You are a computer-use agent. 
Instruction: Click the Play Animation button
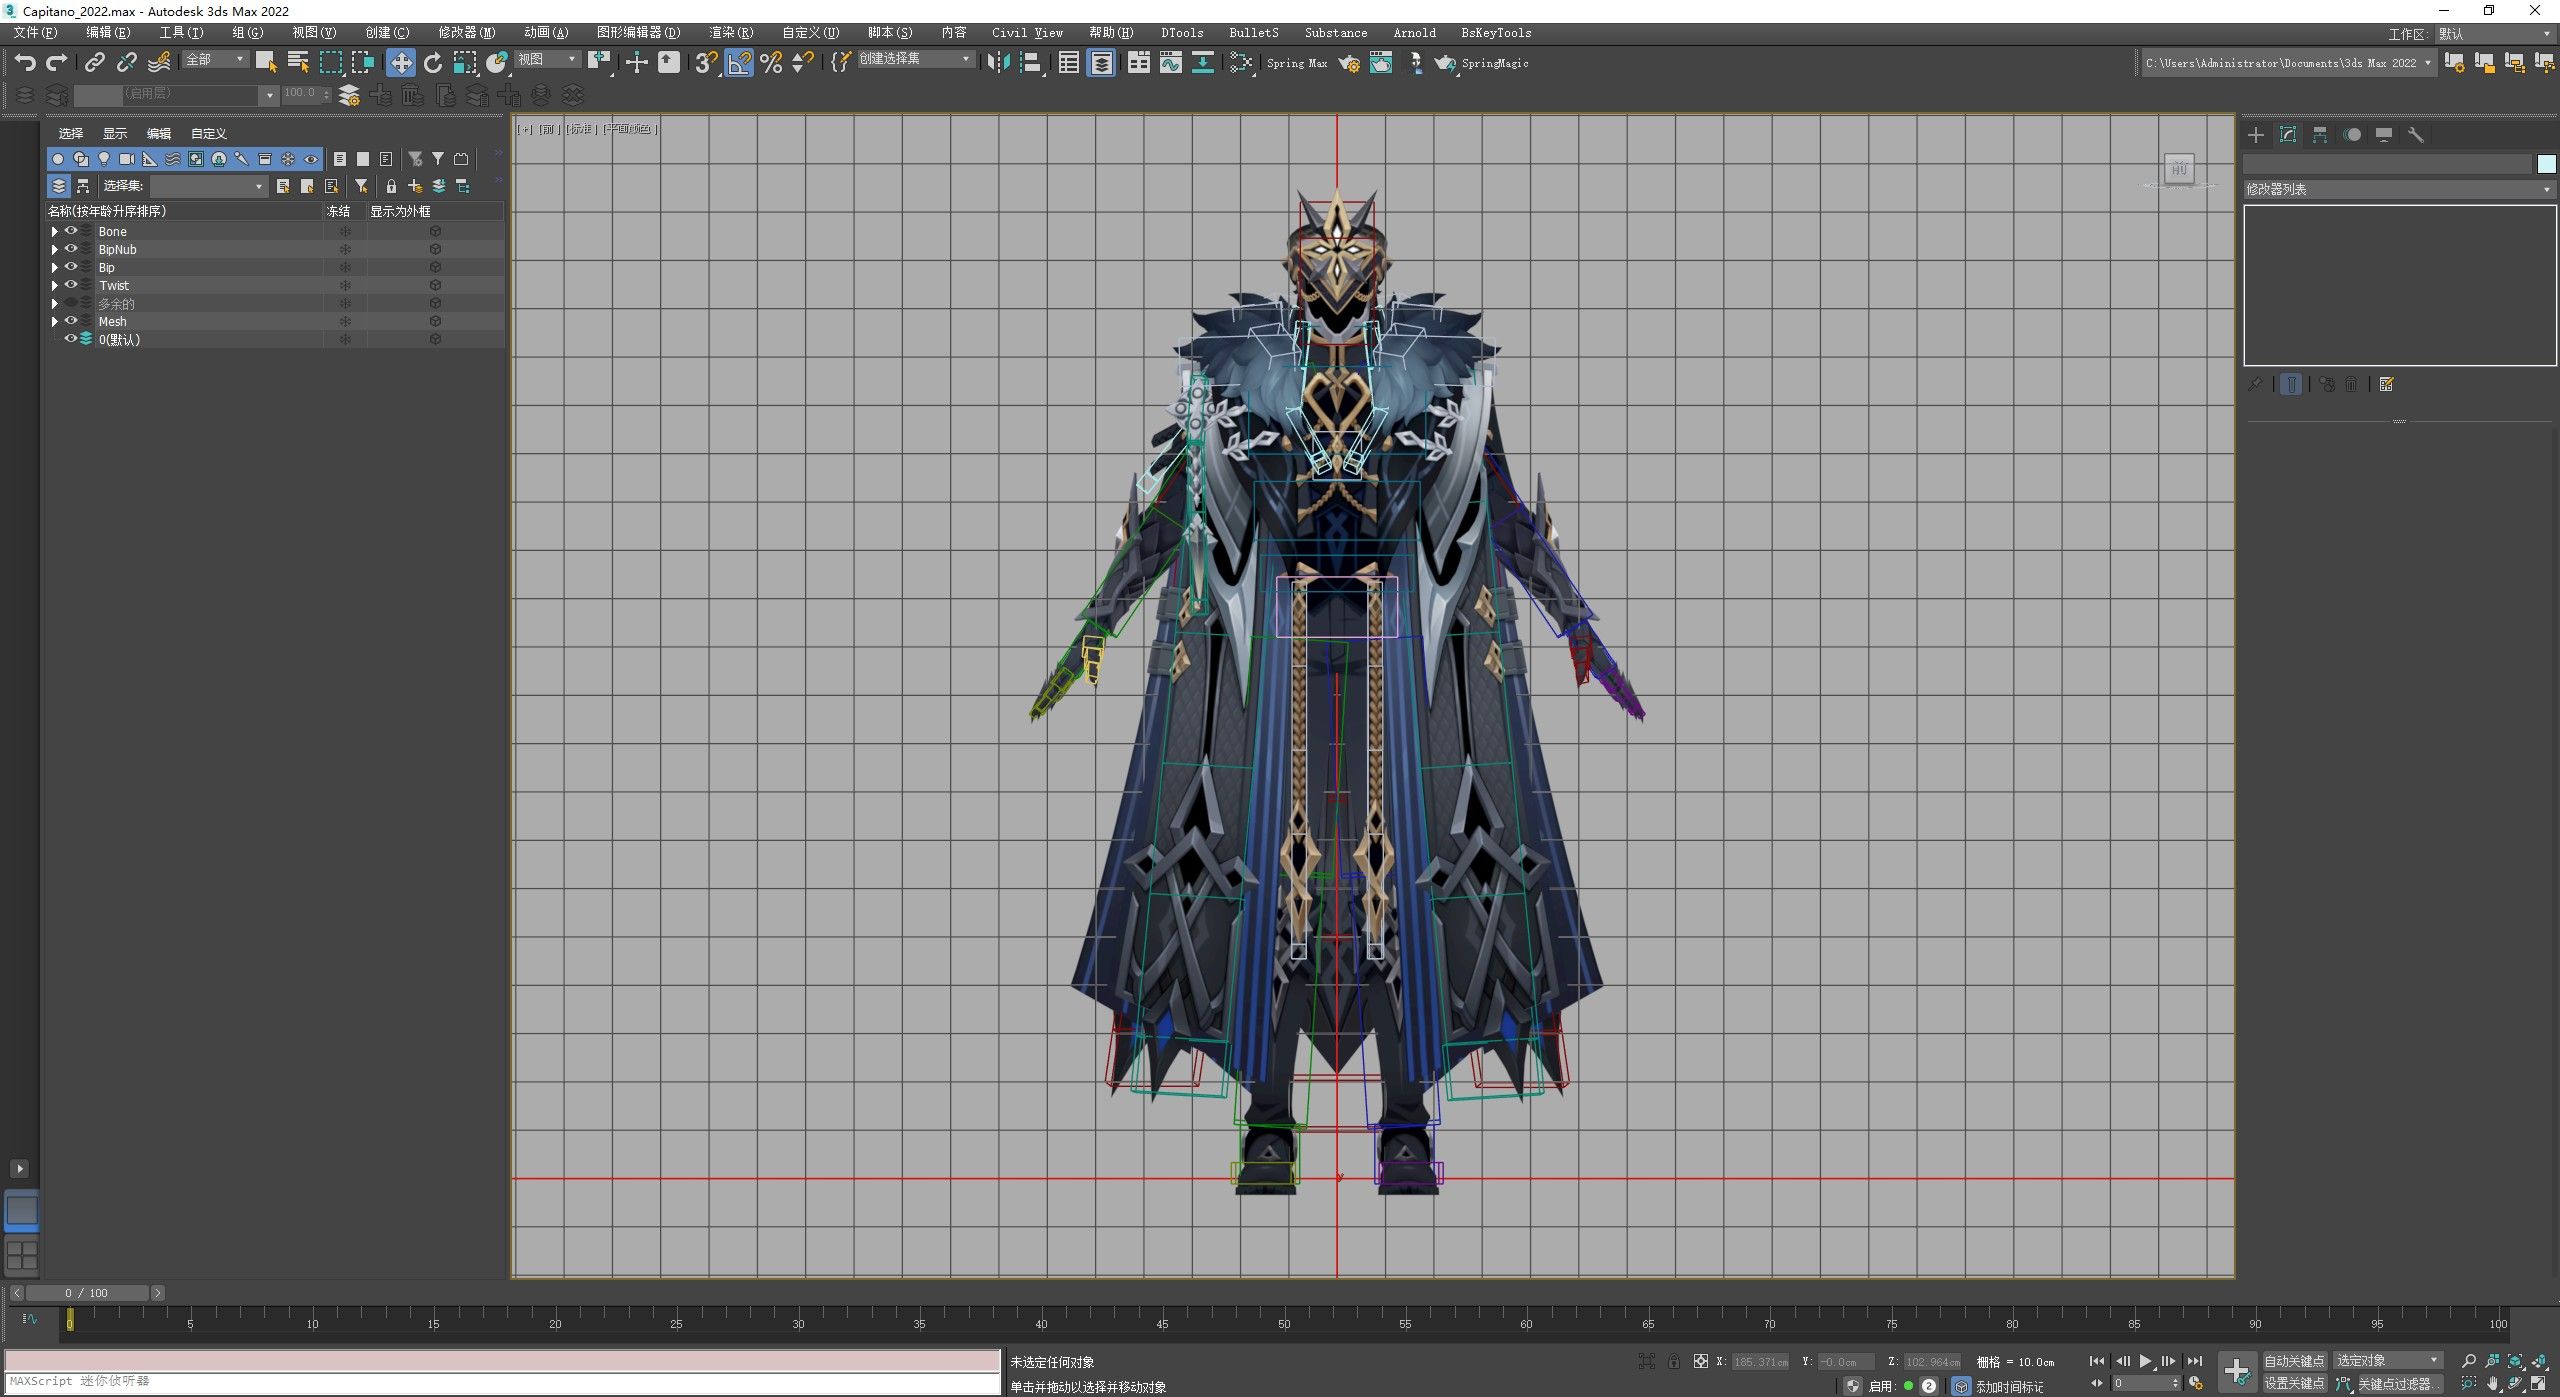coord(2145,1361)
